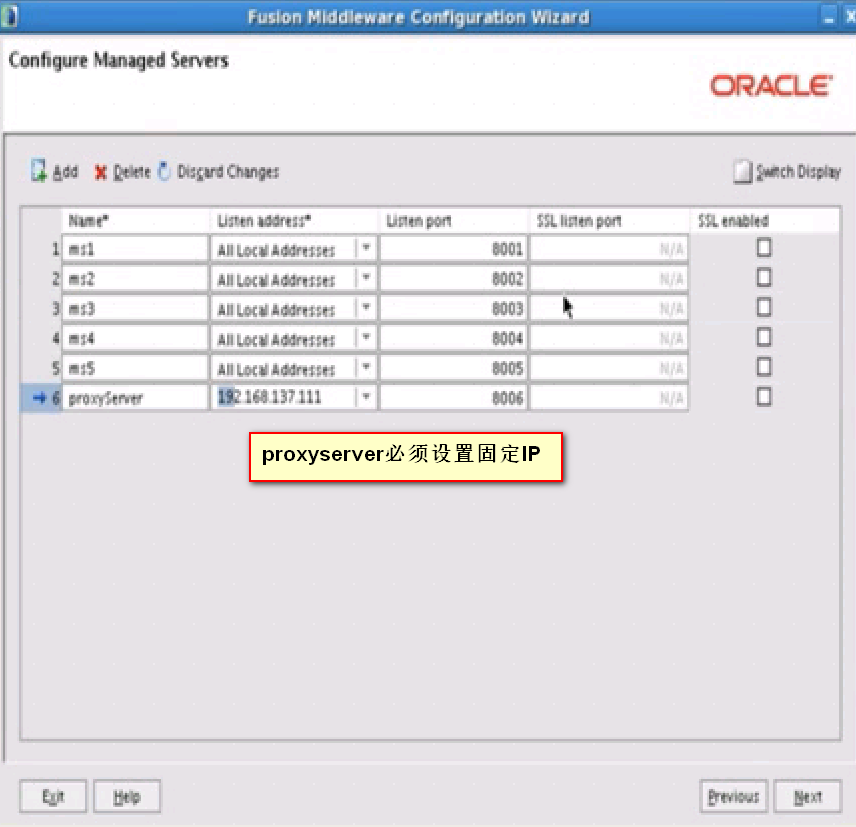Click the Delete toolbar label

pos(132,172)
